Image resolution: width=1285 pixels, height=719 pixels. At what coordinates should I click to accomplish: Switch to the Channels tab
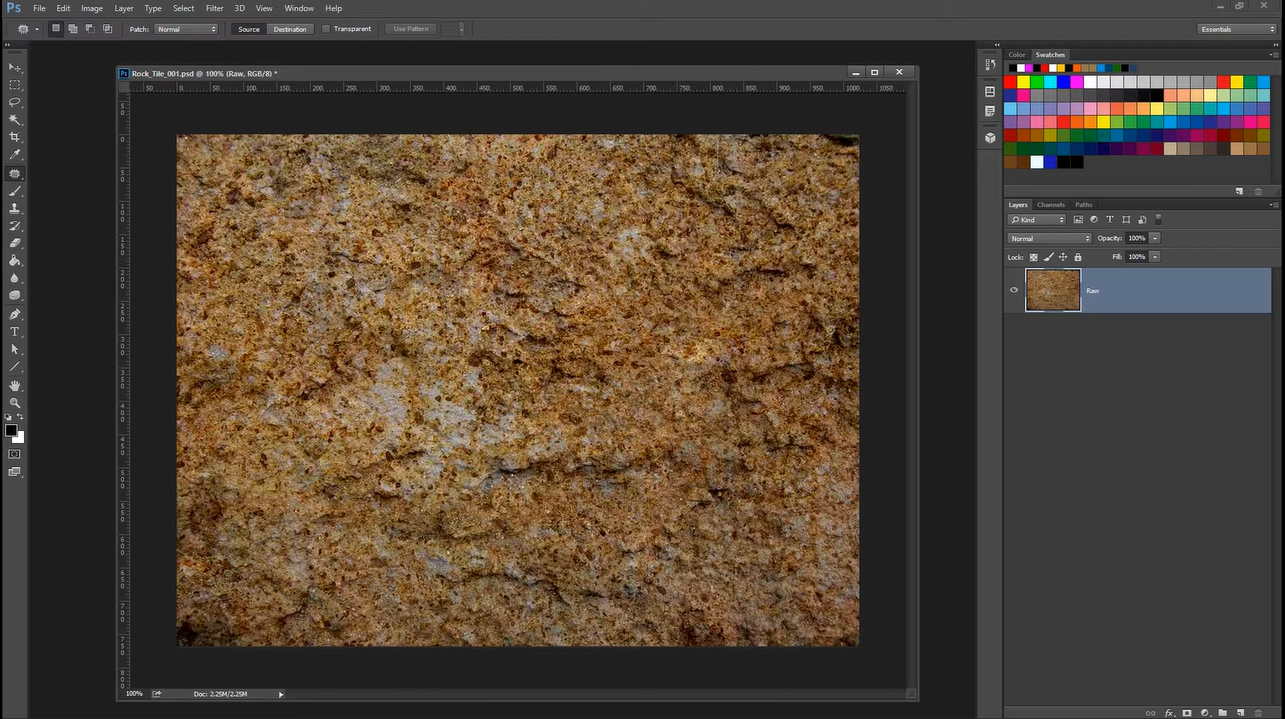click(x=1051, y=204)
